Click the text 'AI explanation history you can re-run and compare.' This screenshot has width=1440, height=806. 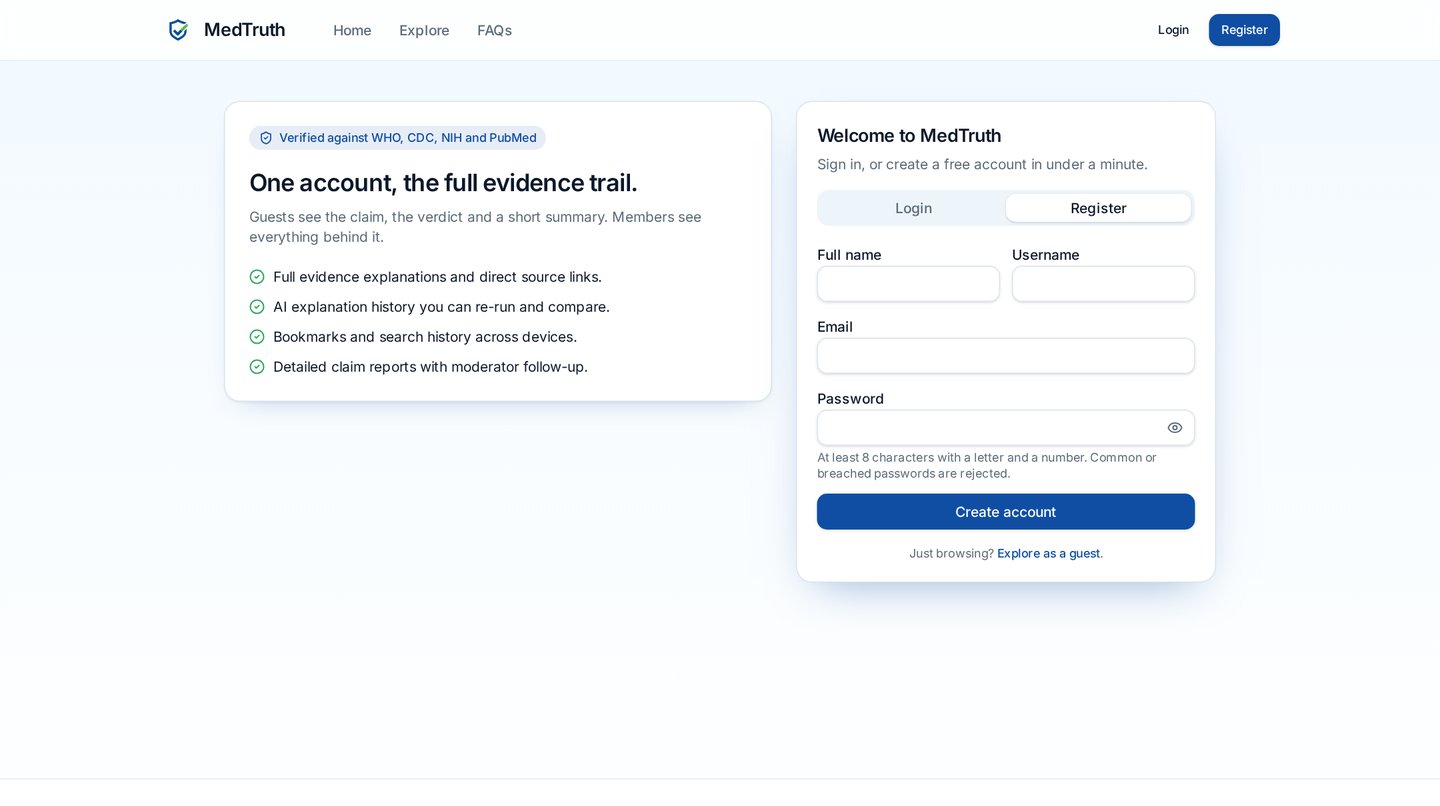[441, 307]
